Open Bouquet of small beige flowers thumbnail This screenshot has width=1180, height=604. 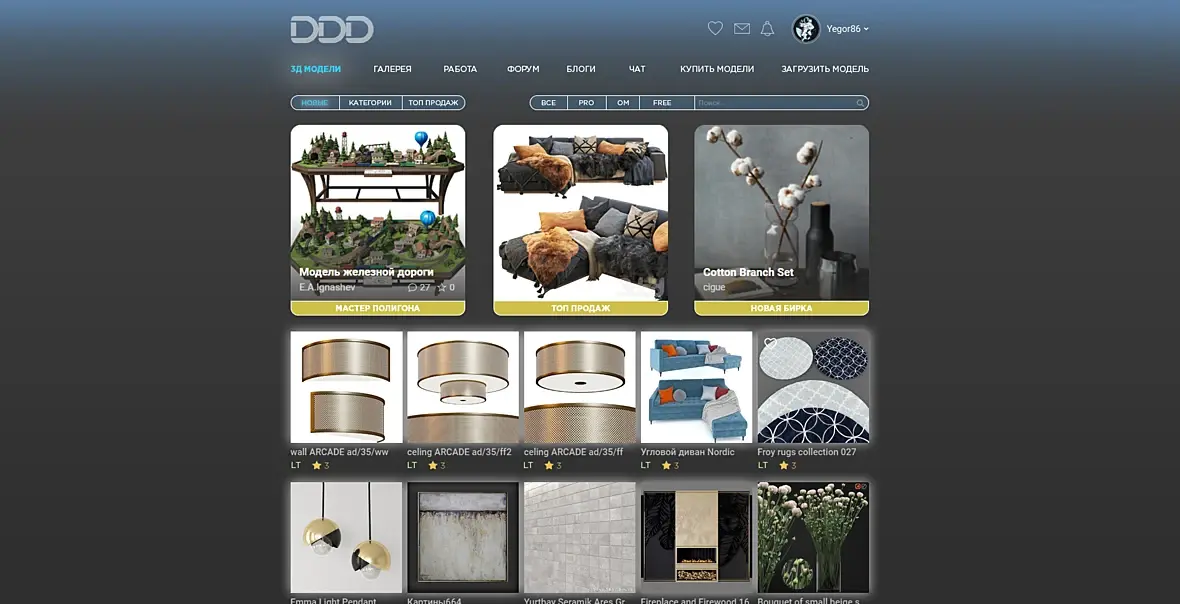813,538
